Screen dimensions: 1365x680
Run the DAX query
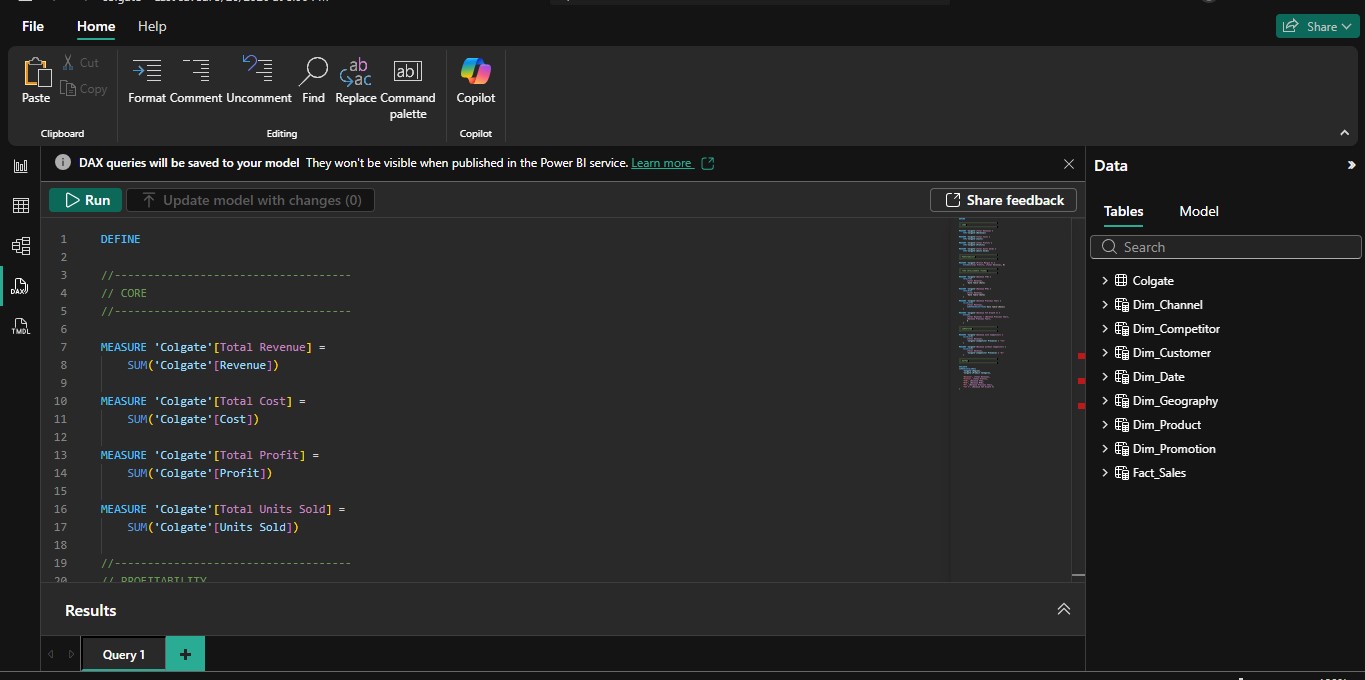point(86,200)
